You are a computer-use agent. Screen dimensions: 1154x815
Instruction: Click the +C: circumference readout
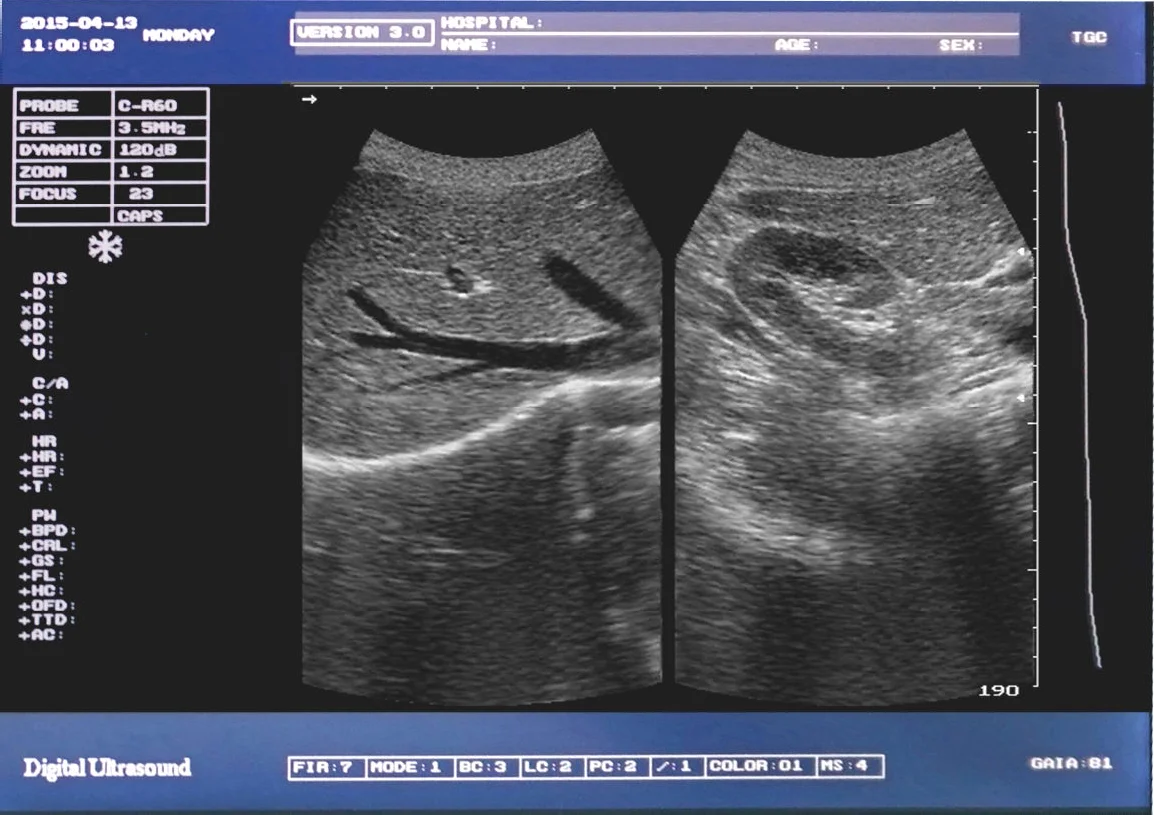pos(37,400)
